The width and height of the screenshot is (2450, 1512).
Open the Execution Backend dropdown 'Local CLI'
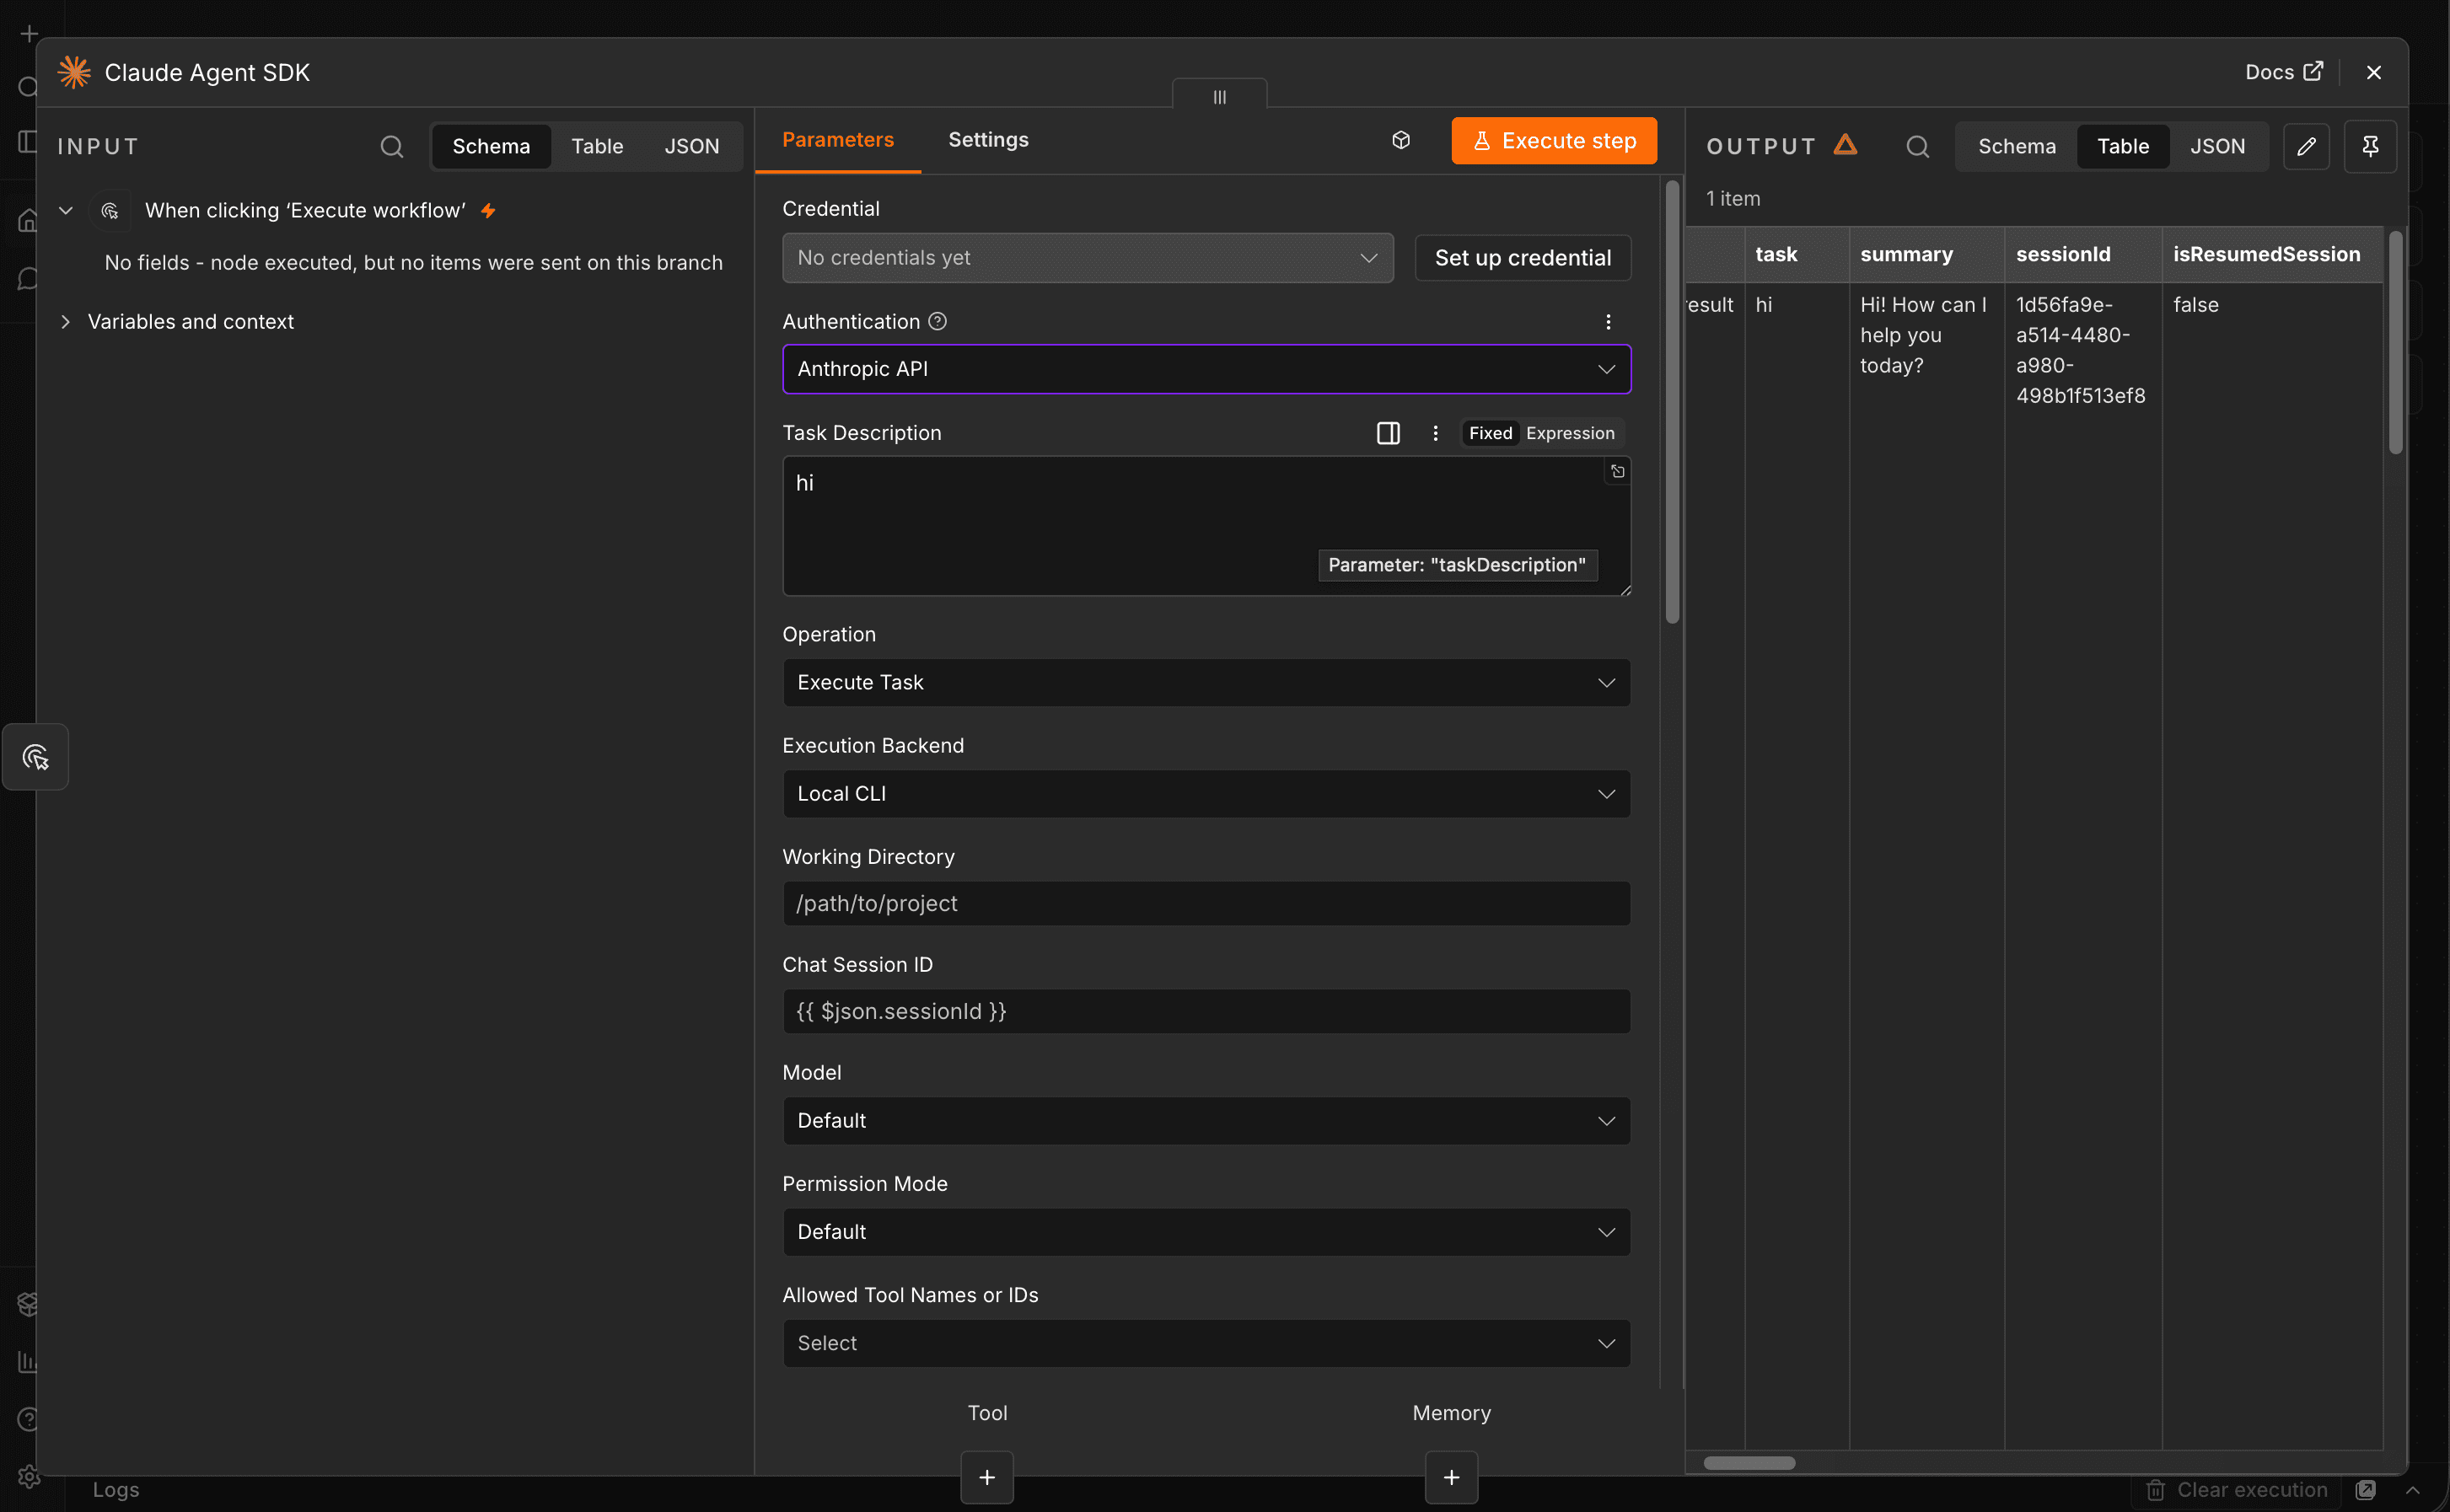tap(1206, 794)
